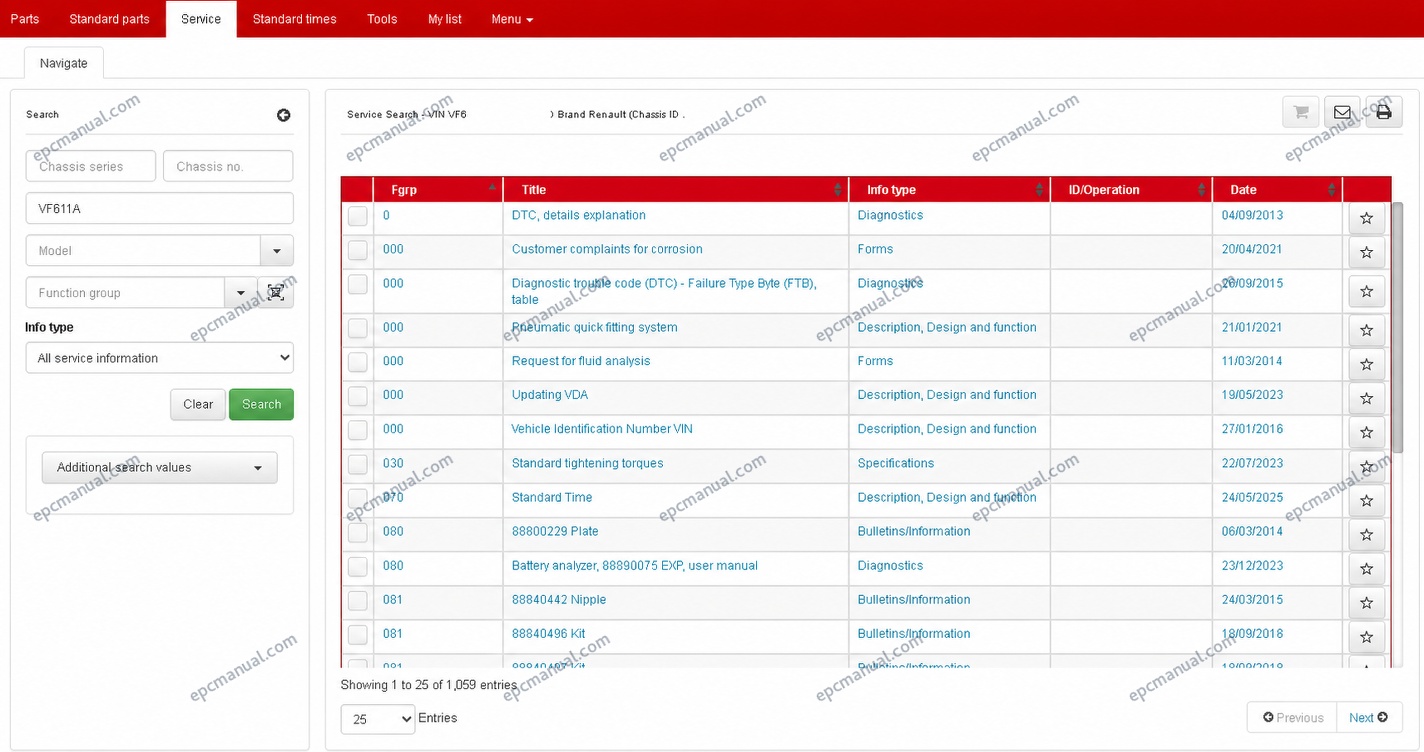Viewport: 1424px width, 752px height.
Task: Star the 'Standard tightening torques' row
Action: point(1366,466)
